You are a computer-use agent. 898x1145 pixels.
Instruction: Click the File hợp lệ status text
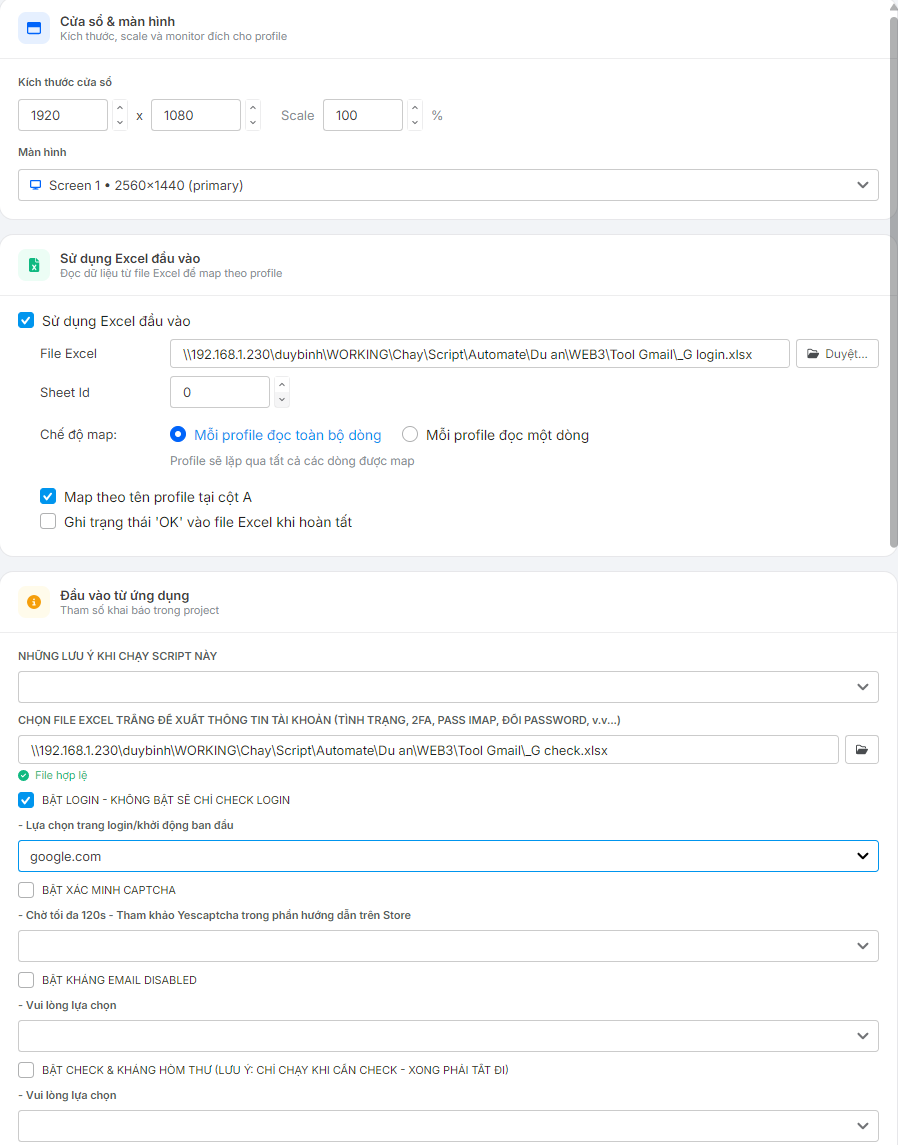tap(61, 776)
